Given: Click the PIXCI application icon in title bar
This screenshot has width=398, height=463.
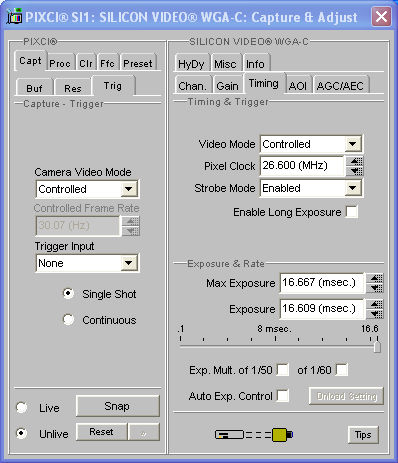Looking at the screenshot, I should (15, 16).
